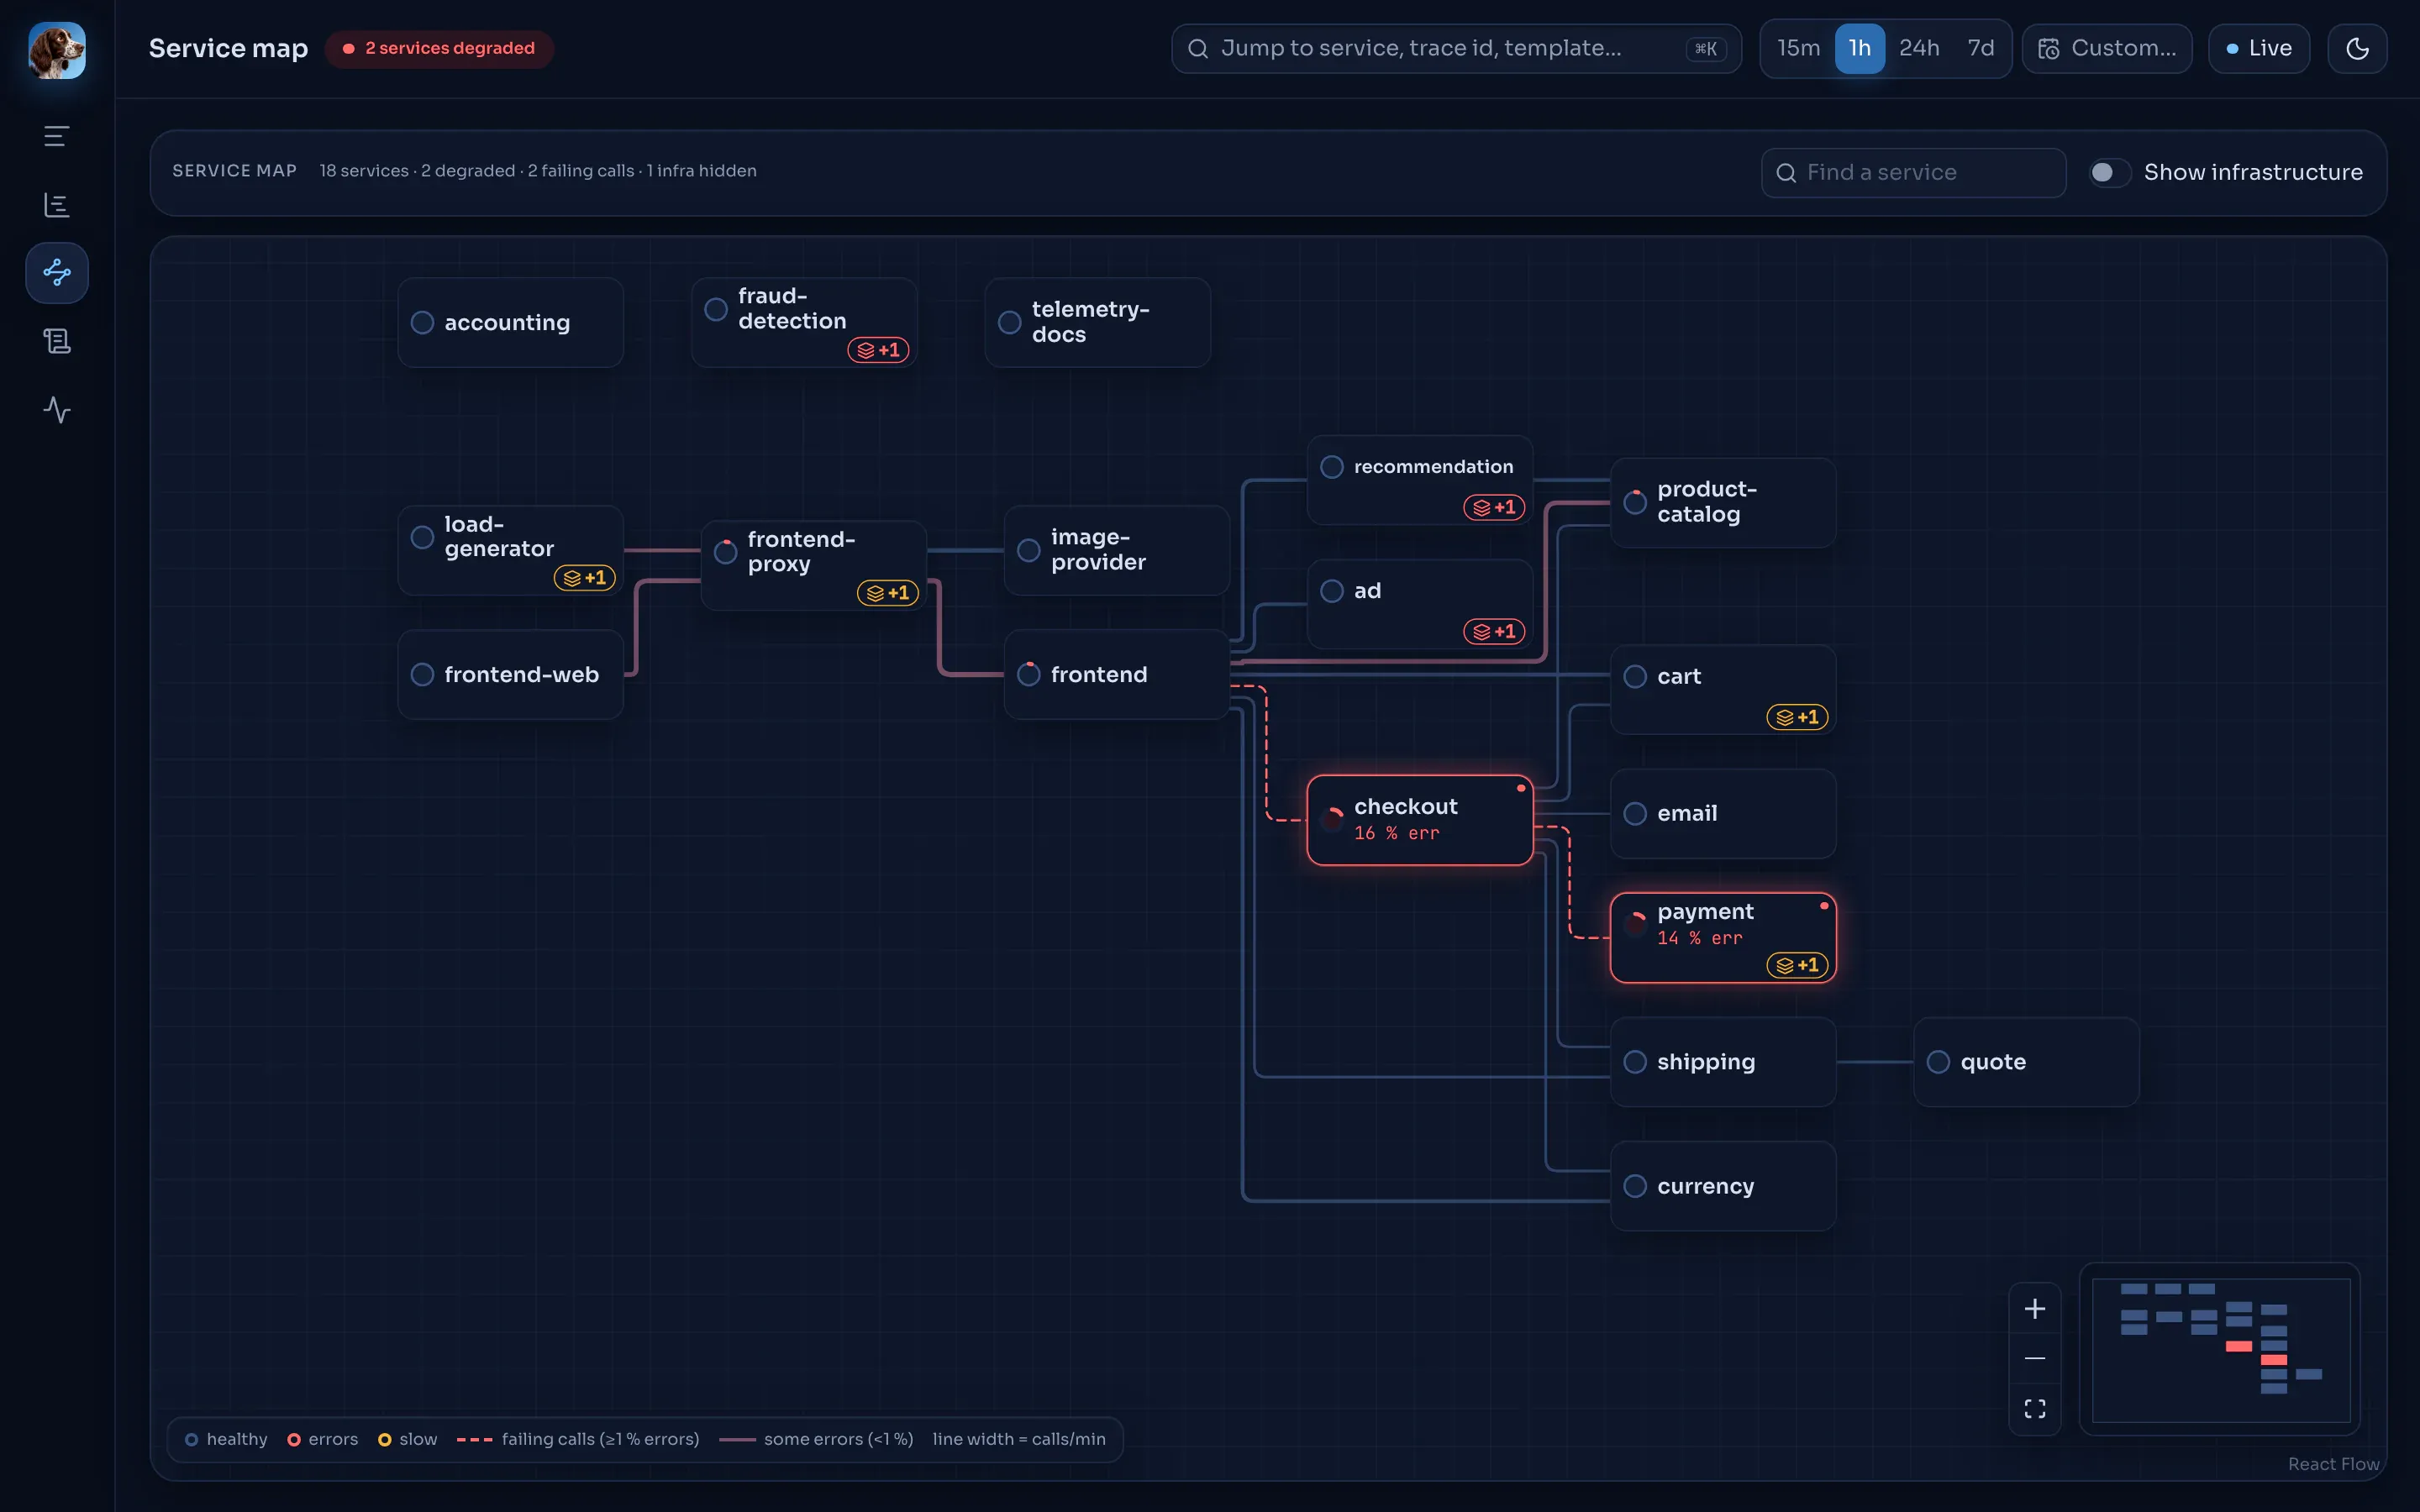Select the frontend service node
This screenshot has height=1512, width=2420.
point(1116,674)
